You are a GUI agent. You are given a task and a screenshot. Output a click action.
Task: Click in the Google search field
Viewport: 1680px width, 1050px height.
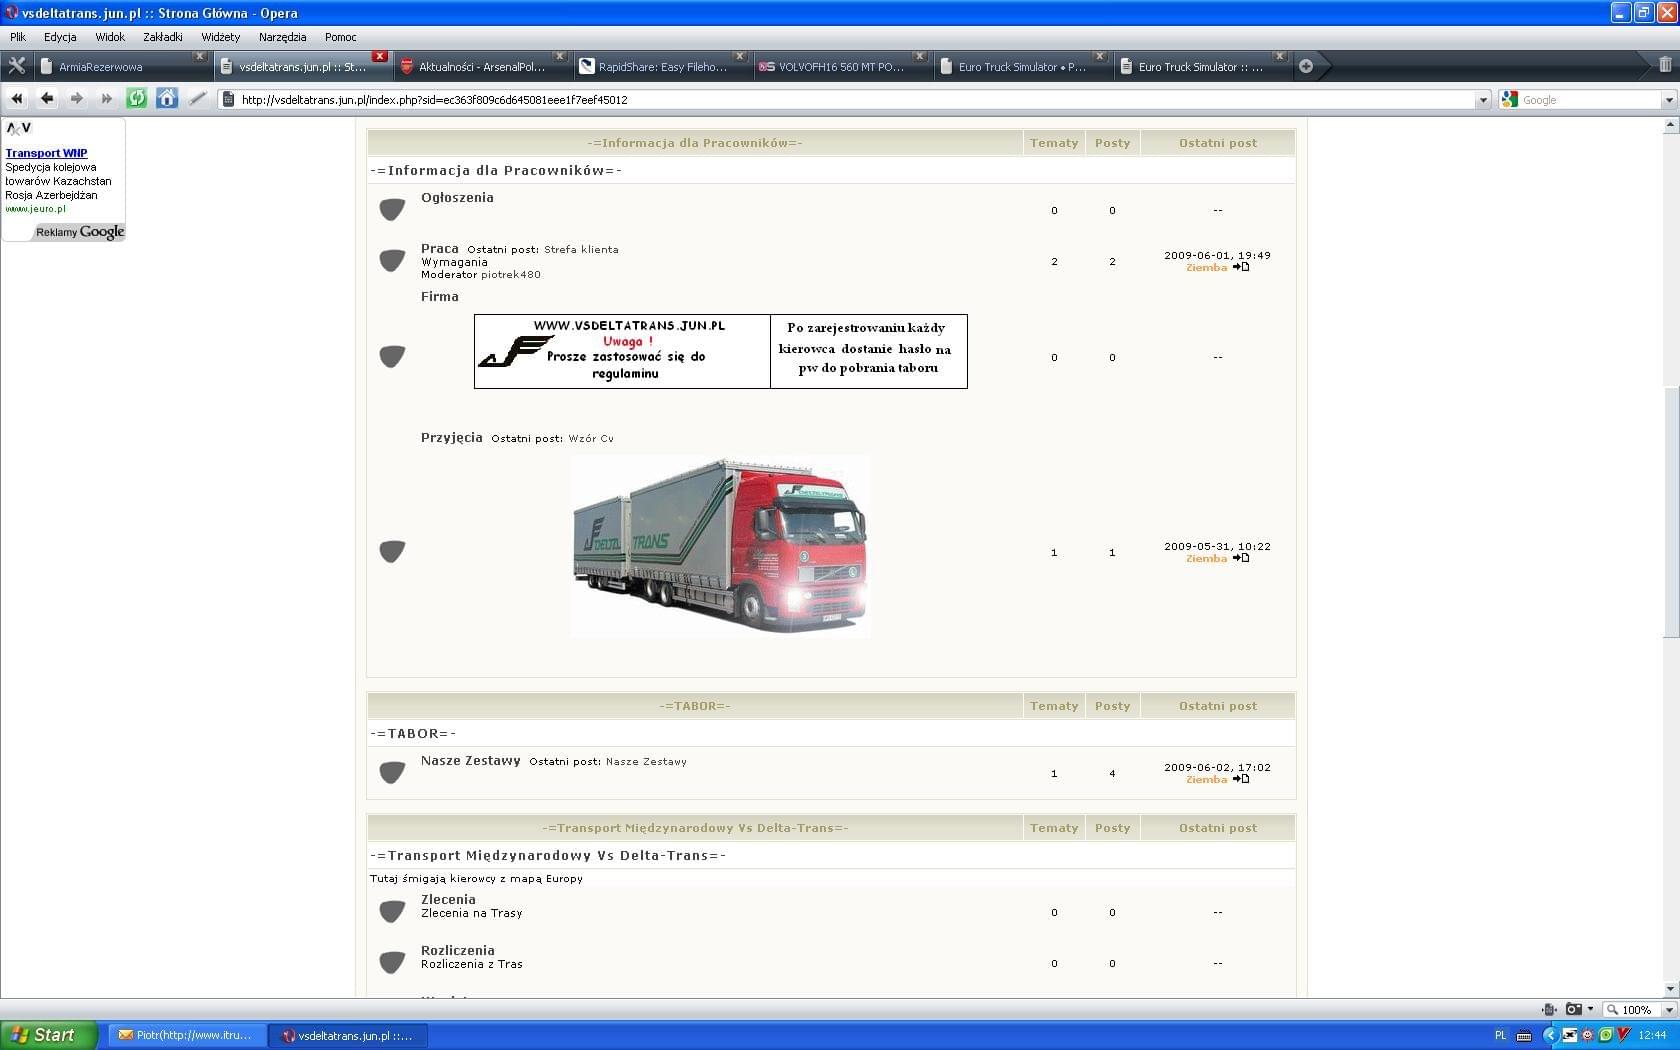(x=1589, y=100)
